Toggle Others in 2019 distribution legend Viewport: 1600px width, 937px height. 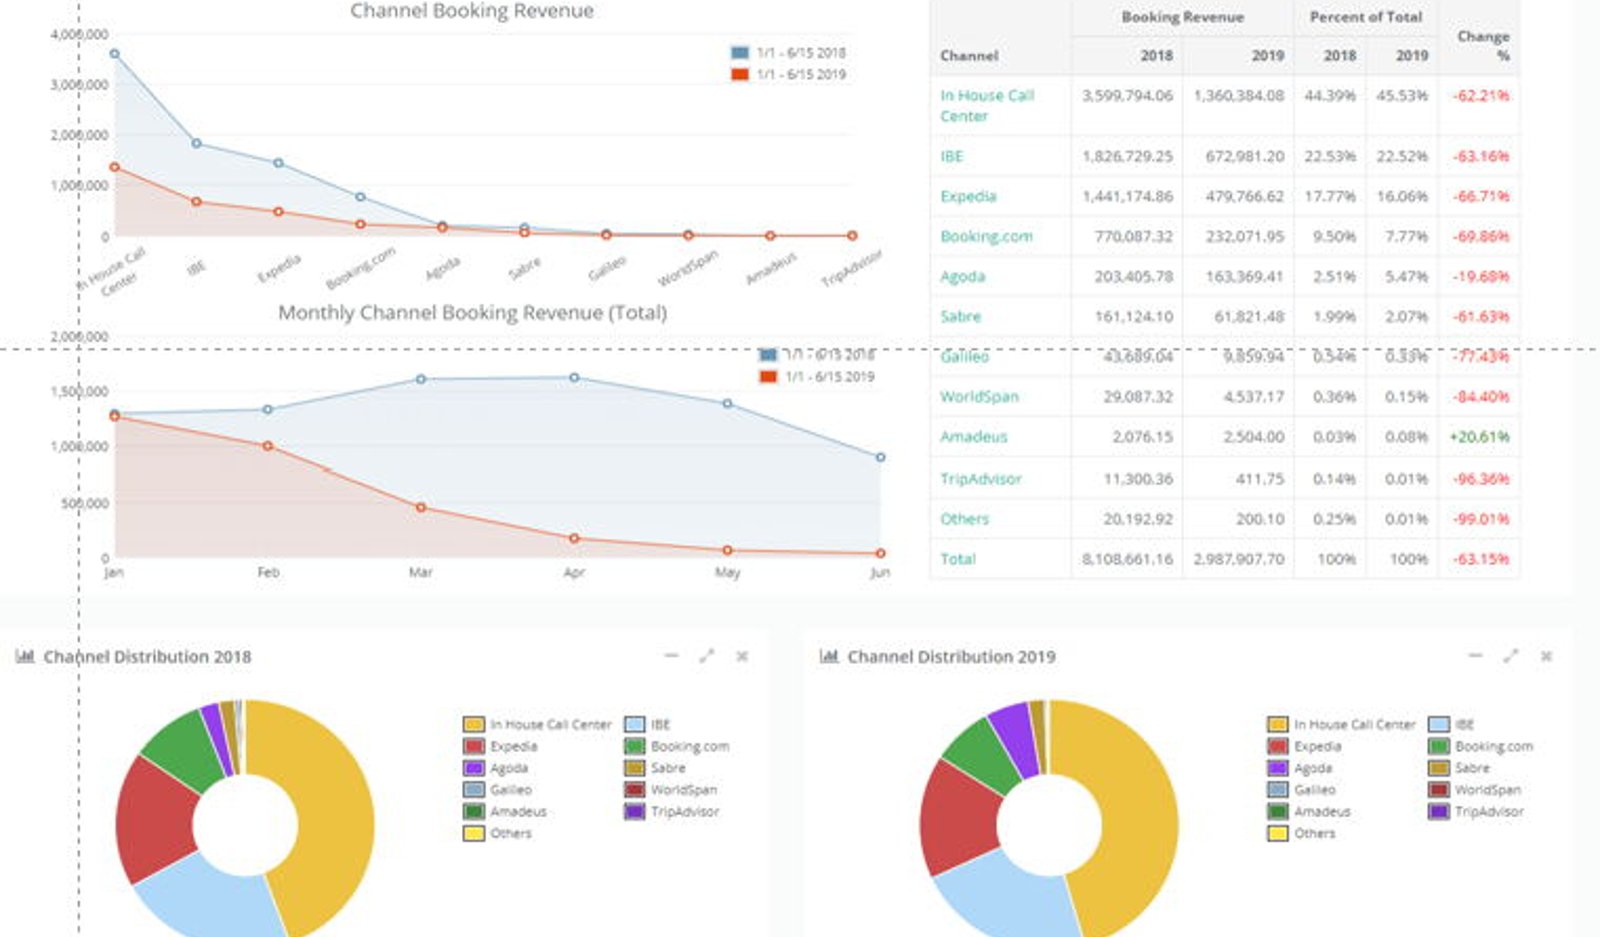pyautogui.click(x=1301, y=833)
